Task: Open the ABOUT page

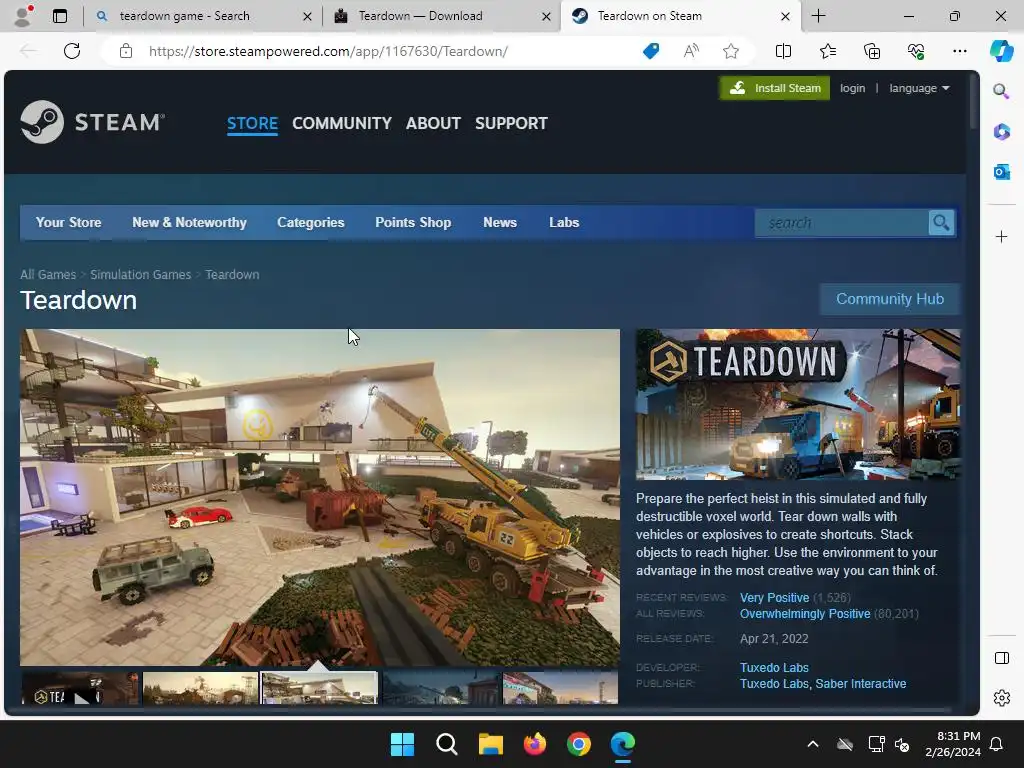Action: 433,123
